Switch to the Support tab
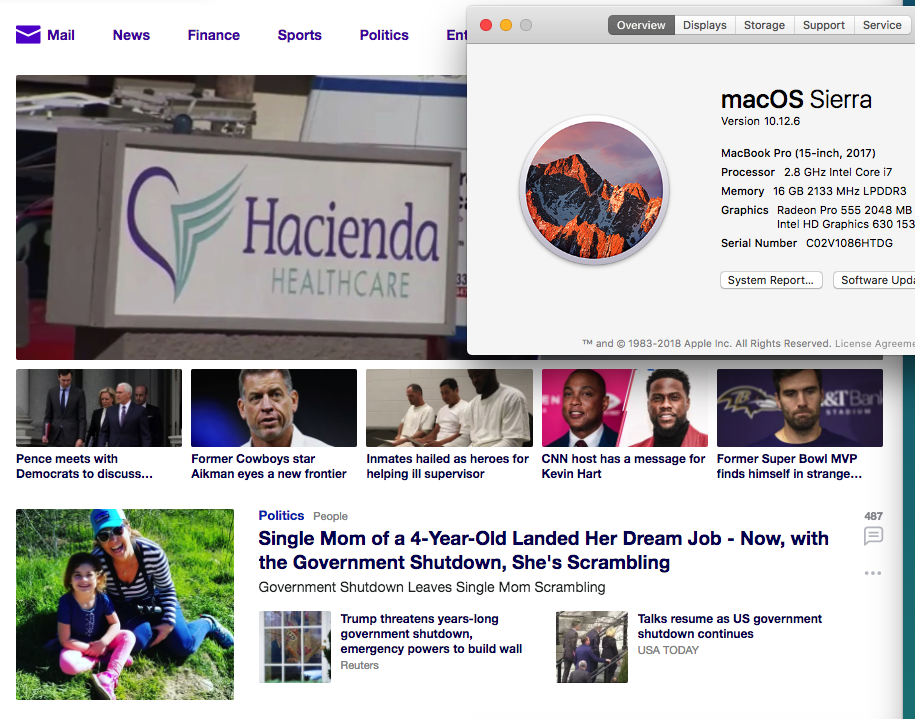 pos(824,25)
